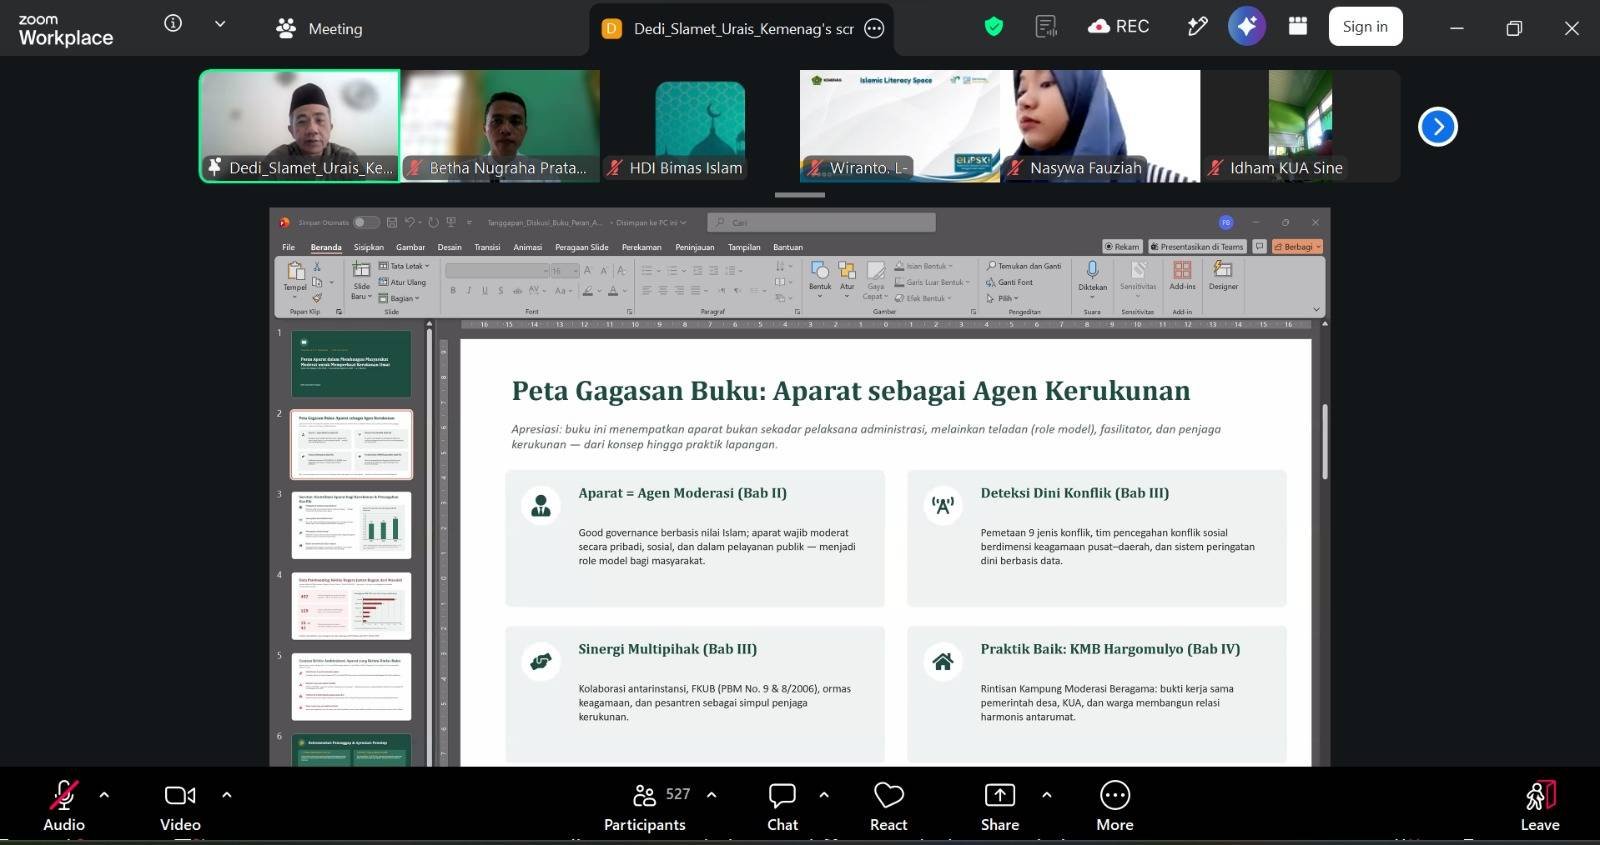The width and height of the screenshot is (1600, 845).
Task: Unmute with the Audio microphone button
Action: pyautogui.click(x=64, y=805)
